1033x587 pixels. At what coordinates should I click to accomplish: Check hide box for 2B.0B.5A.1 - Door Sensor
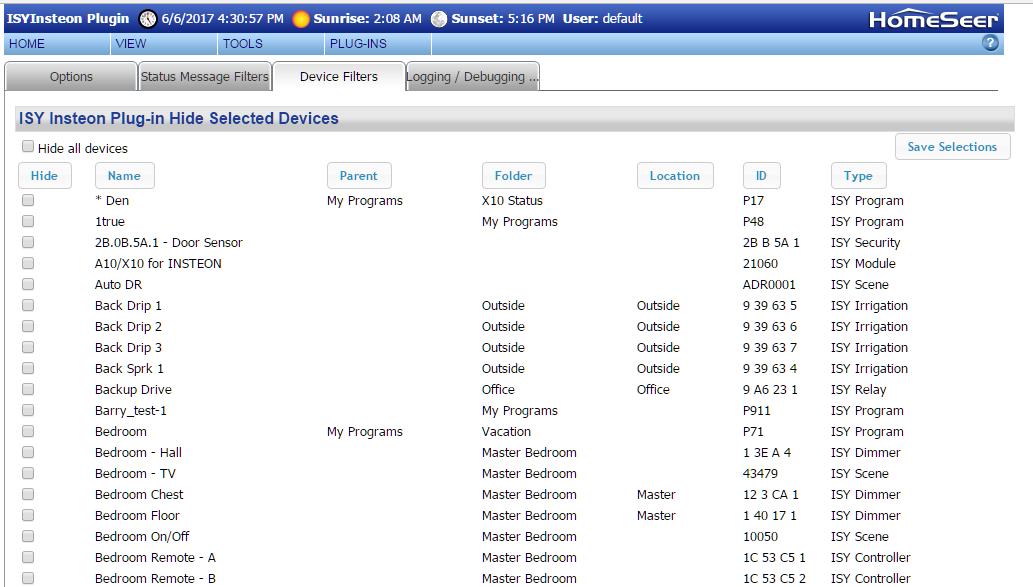pos(28,242)
